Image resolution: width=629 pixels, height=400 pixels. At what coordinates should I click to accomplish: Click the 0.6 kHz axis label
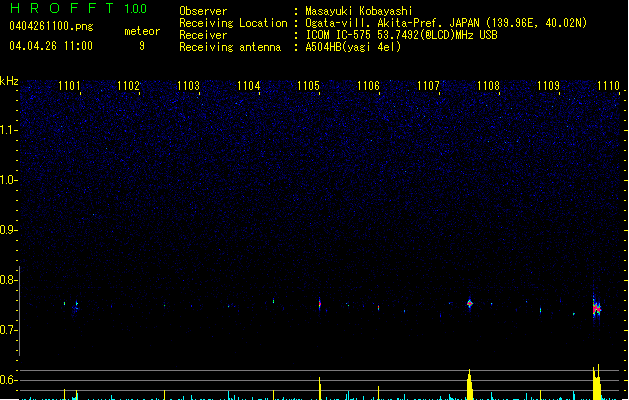point(8,380)
